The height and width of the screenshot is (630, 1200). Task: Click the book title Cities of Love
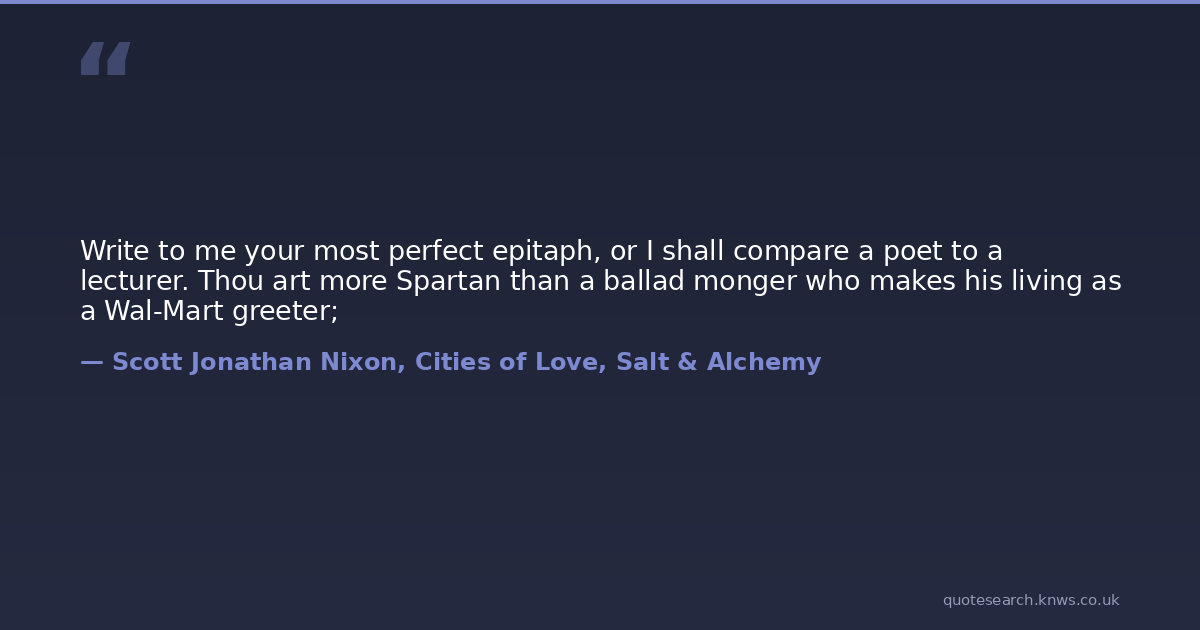pos(507,362)
